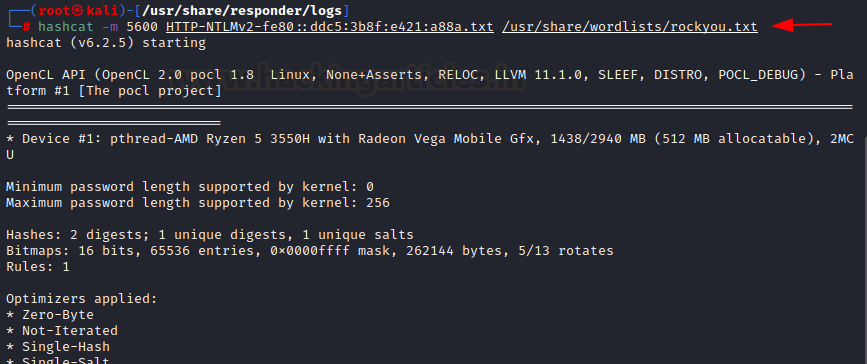Click the HTTP-NTLMv2 hash file name
Viewport: 867px width, 364px height.
330,27
